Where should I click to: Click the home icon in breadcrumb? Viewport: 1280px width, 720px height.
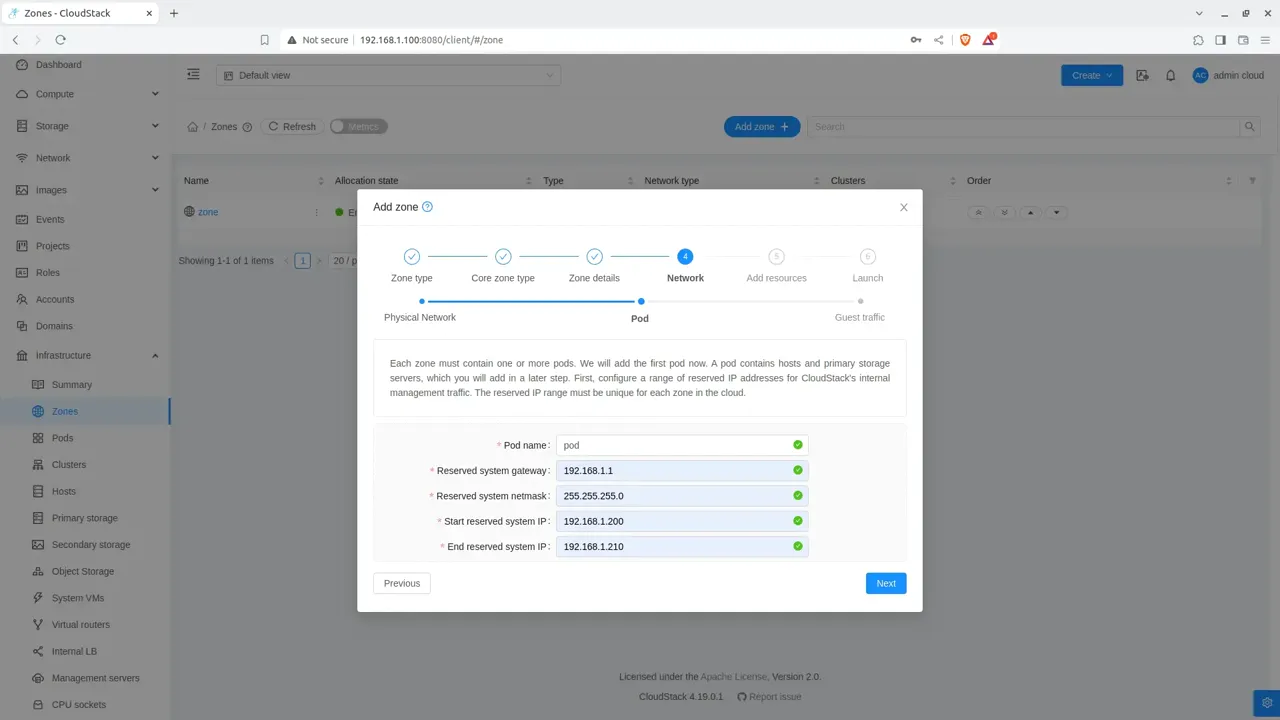pyautogui.click(x=193, y=127)
